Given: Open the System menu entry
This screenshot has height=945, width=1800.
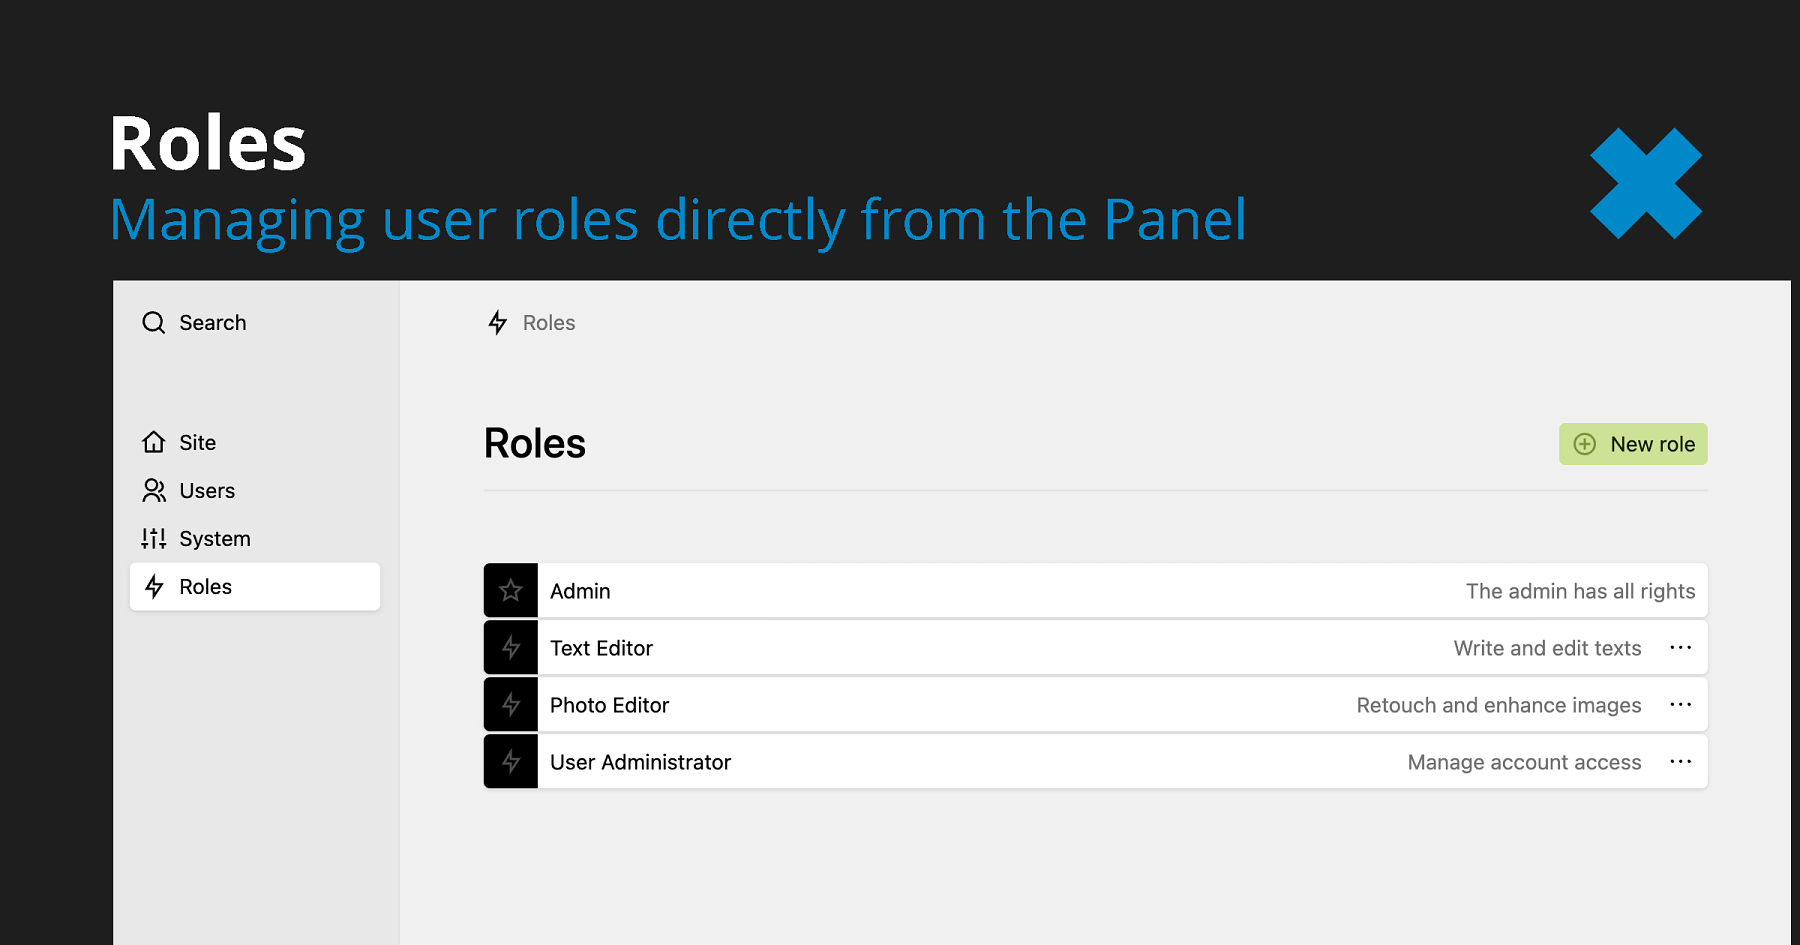Looking at the screenshot, I should [x=215, y=538].
